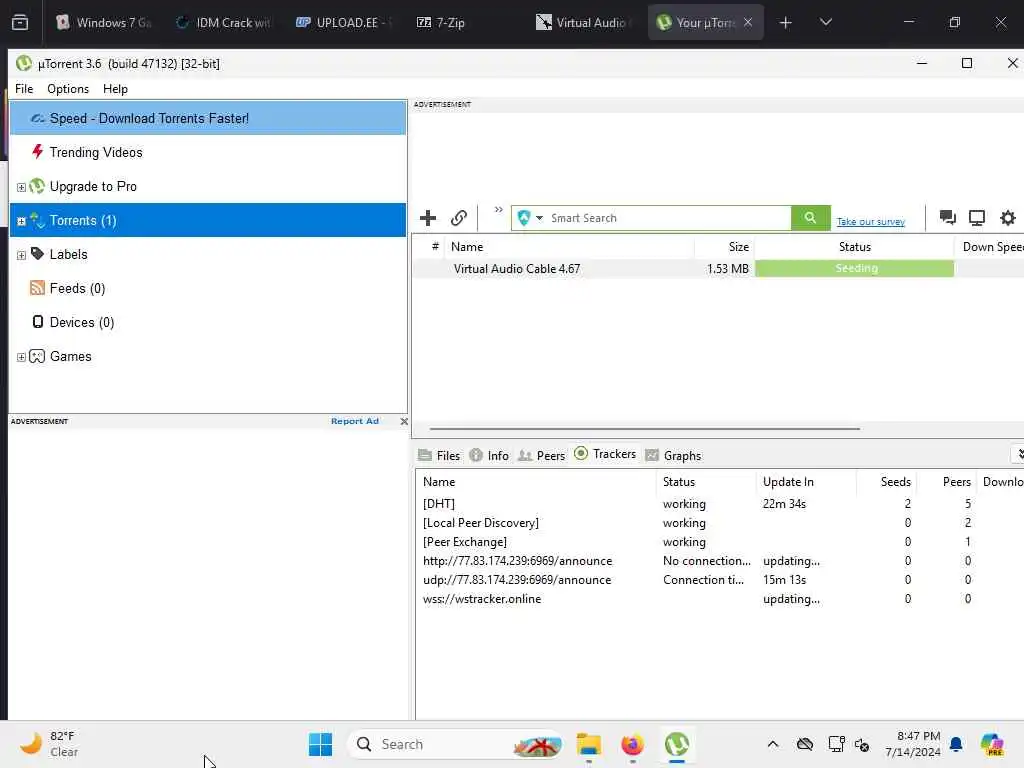Expand the Games tree node
The height and width of the screenshot is (768, 1024).
coord(21,357)
